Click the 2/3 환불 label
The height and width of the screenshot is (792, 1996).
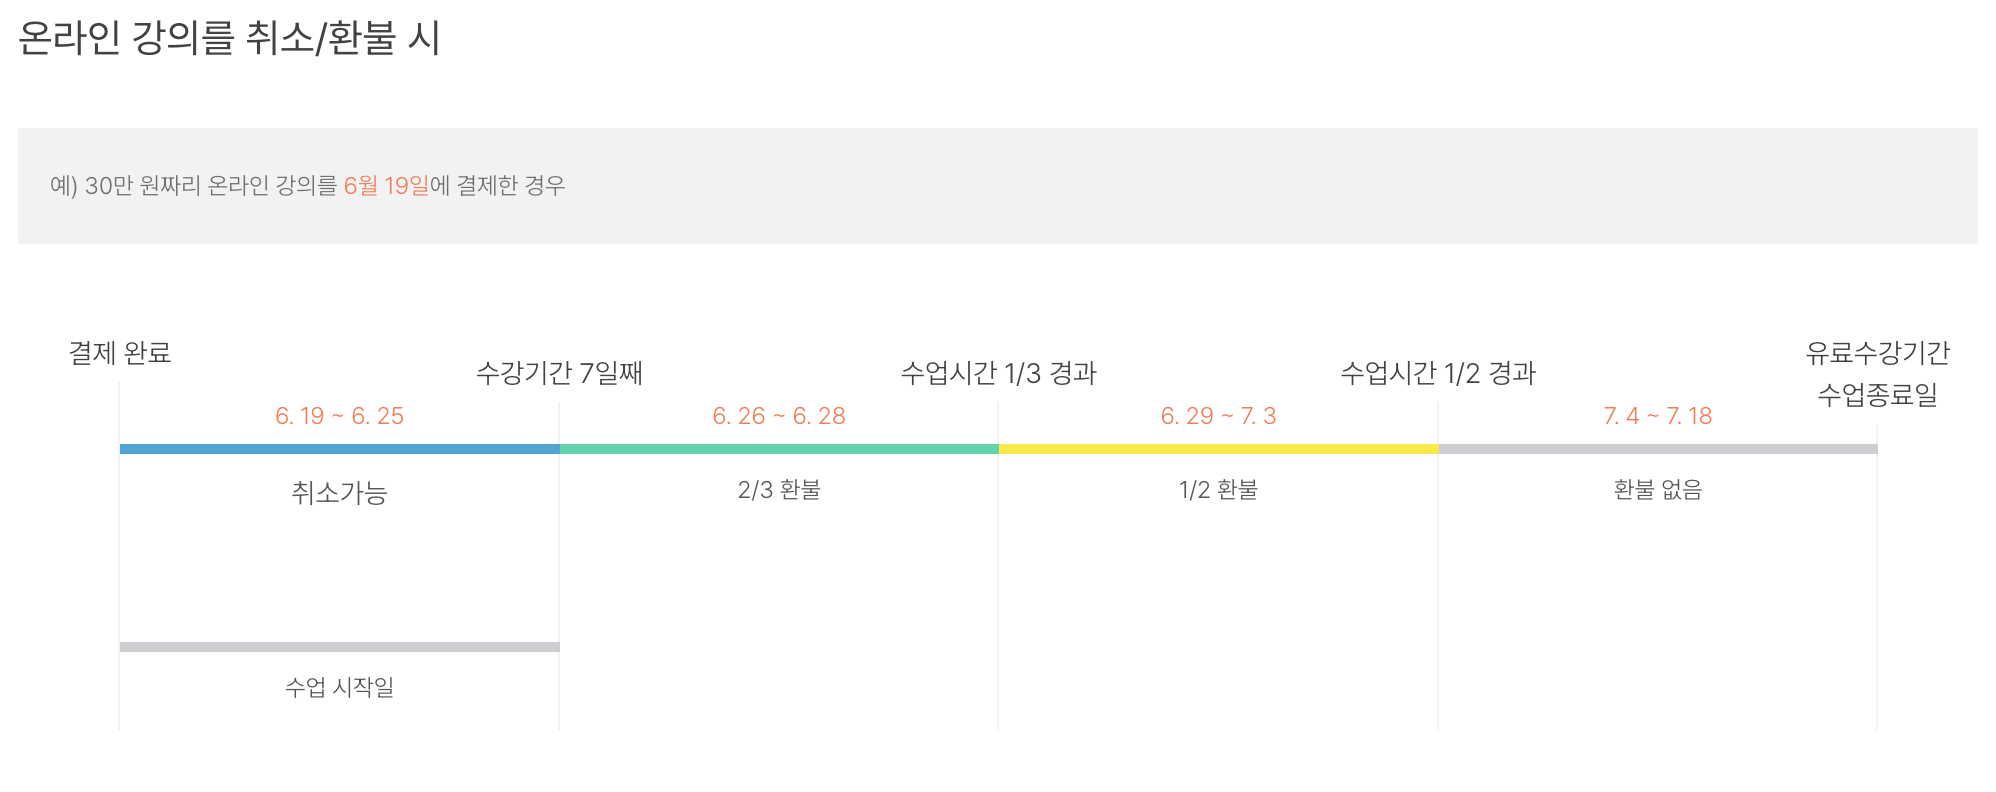pos(779,489)
